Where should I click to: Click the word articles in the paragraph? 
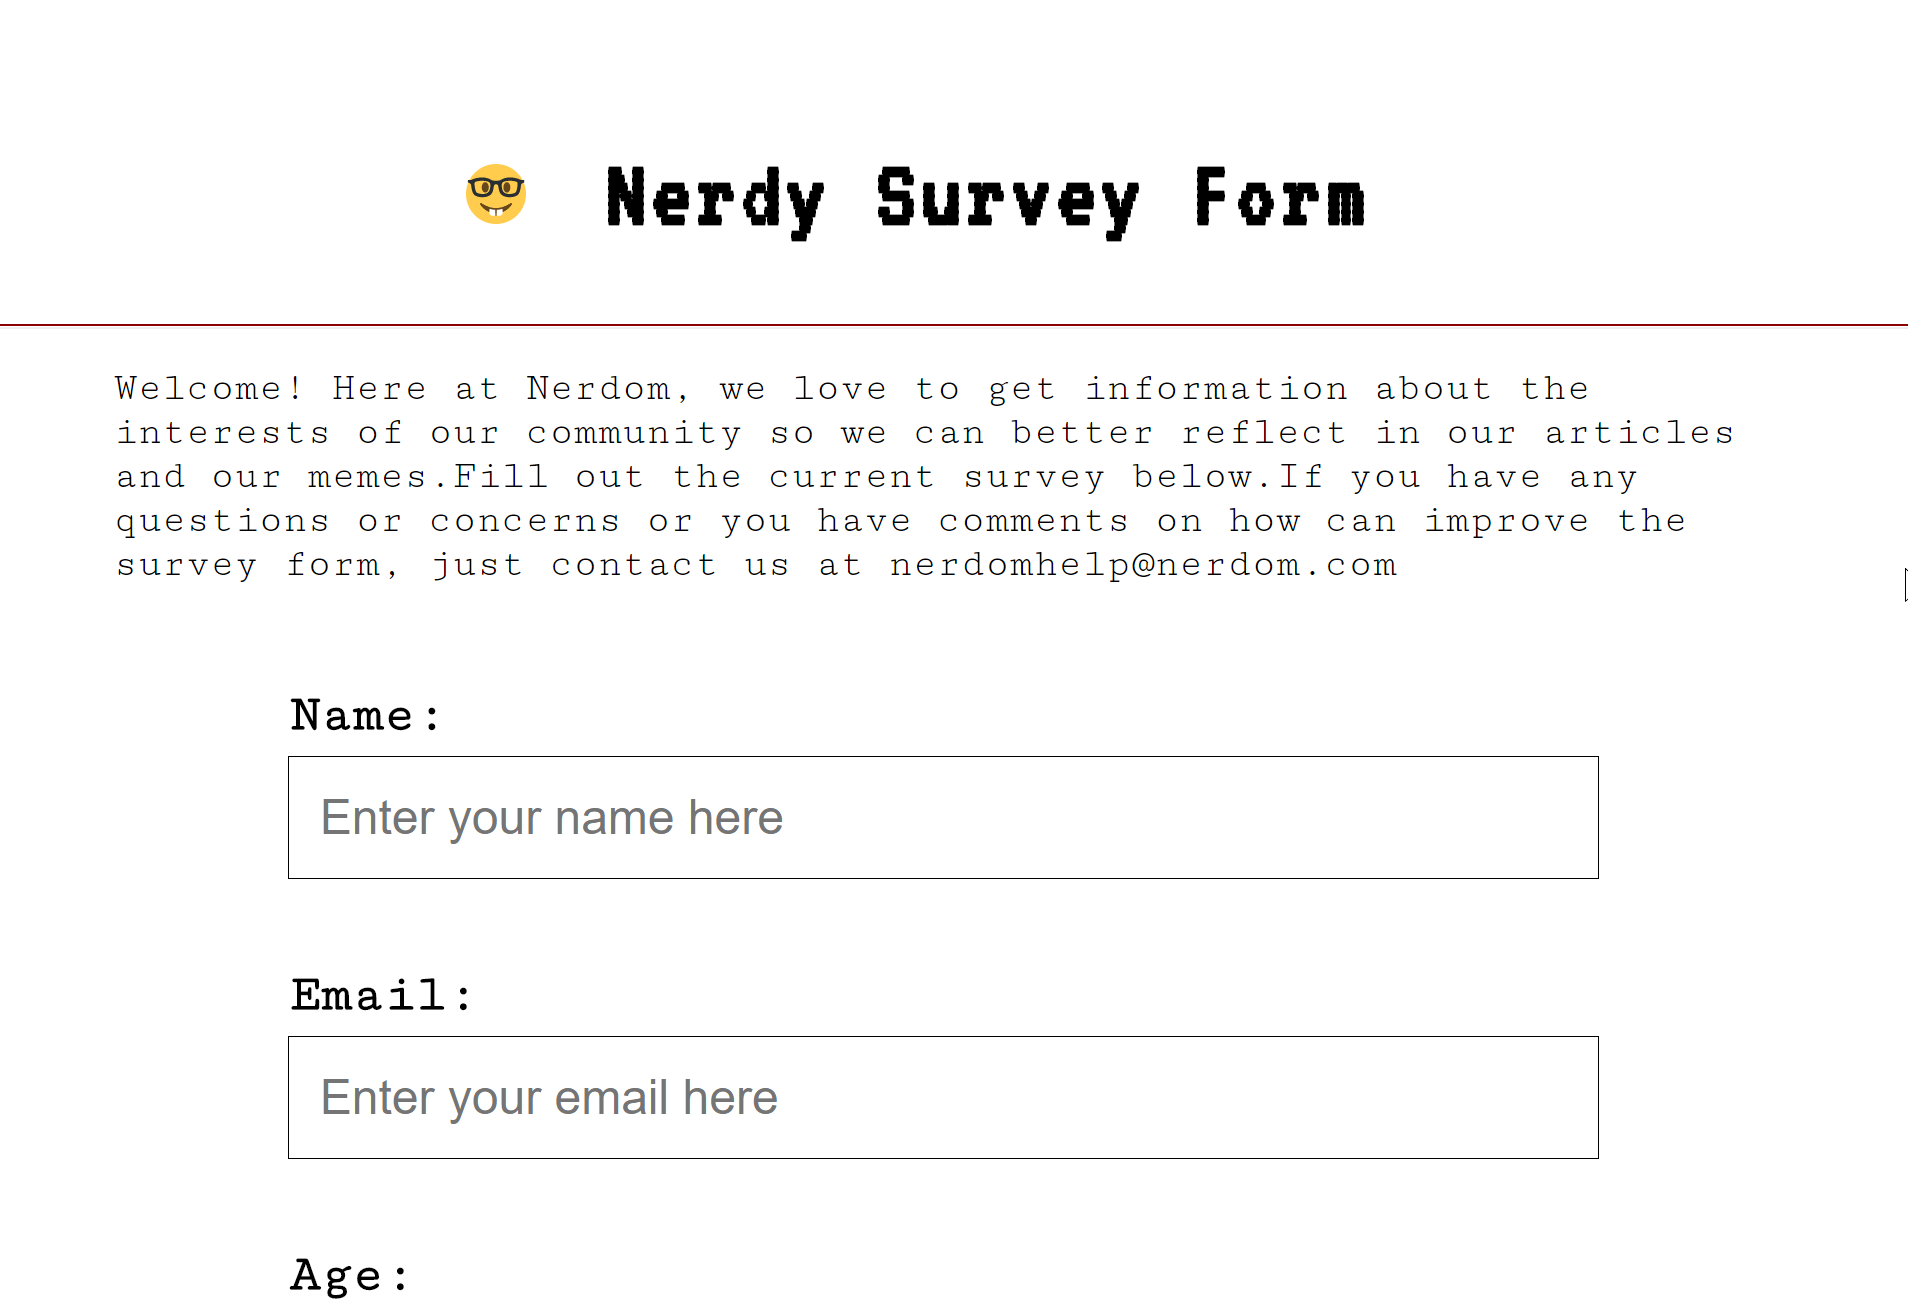point(1639,432)
